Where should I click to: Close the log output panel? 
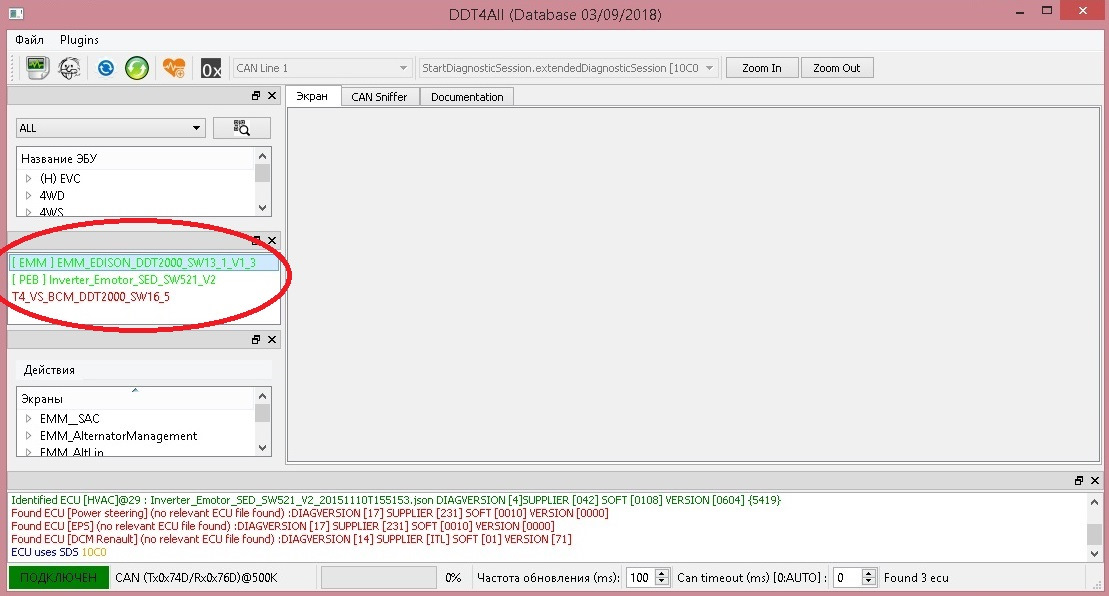click(x=1095, y=480)
